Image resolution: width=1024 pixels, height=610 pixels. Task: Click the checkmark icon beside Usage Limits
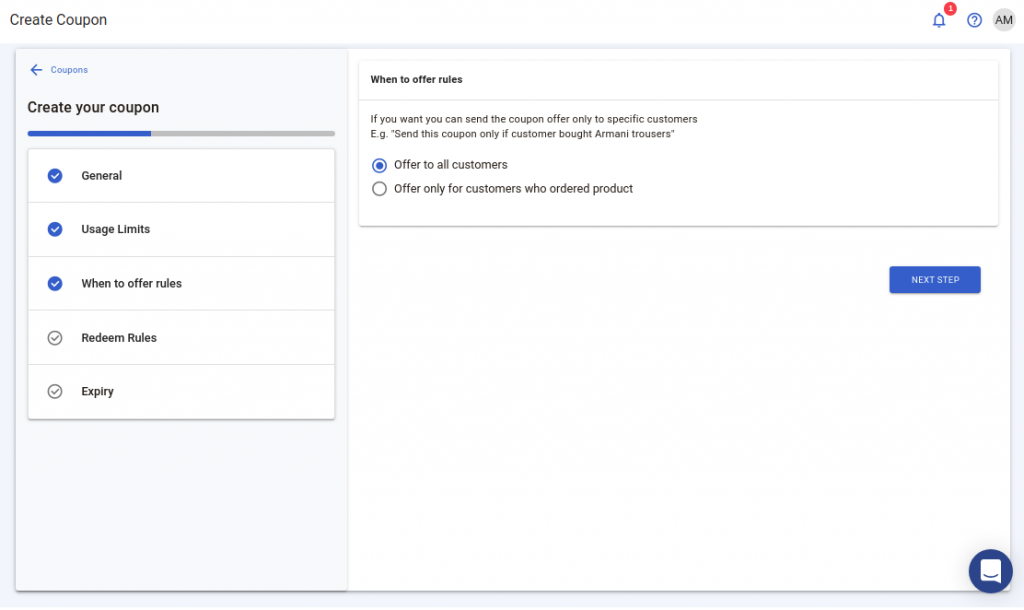[55, 229]
